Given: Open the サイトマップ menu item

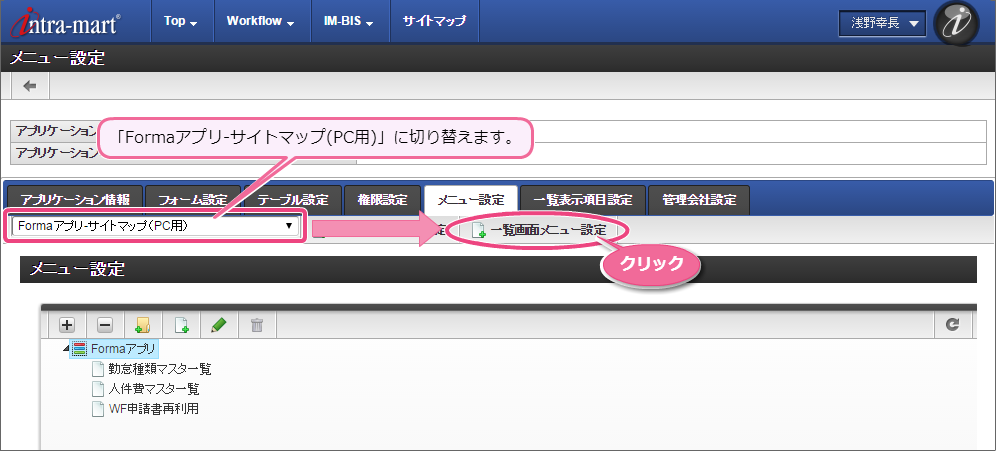Looking at the screenshot, I should click(x=434, y=21).
